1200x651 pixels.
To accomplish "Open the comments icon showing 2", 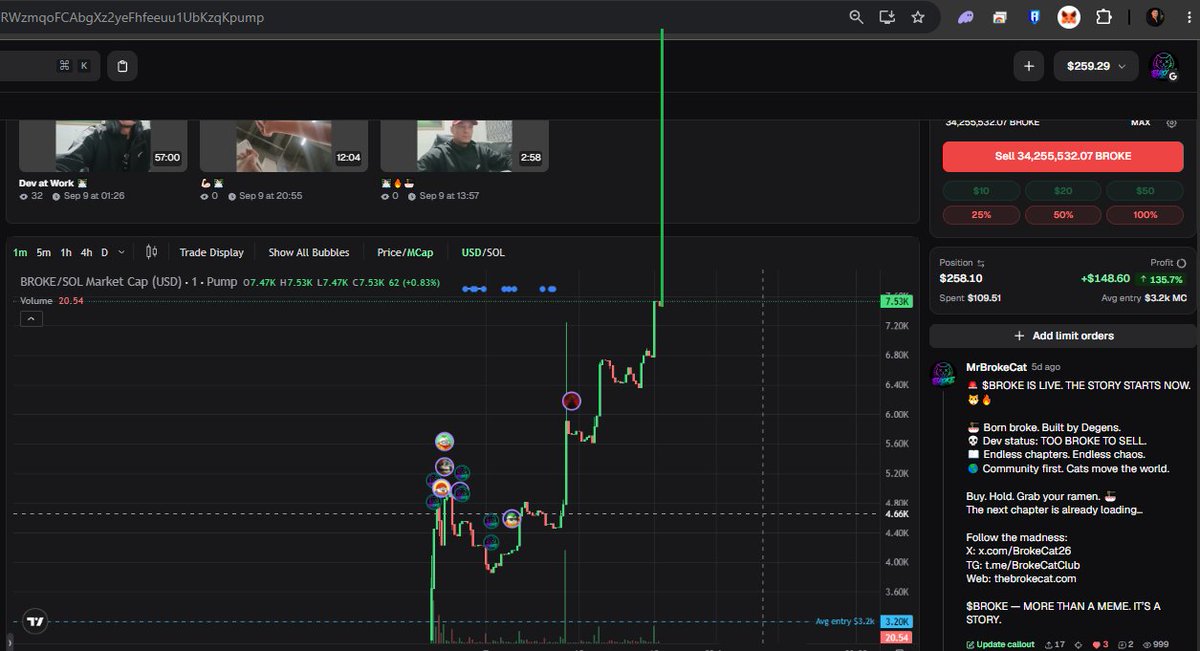I will click(x=1124, y=645).
